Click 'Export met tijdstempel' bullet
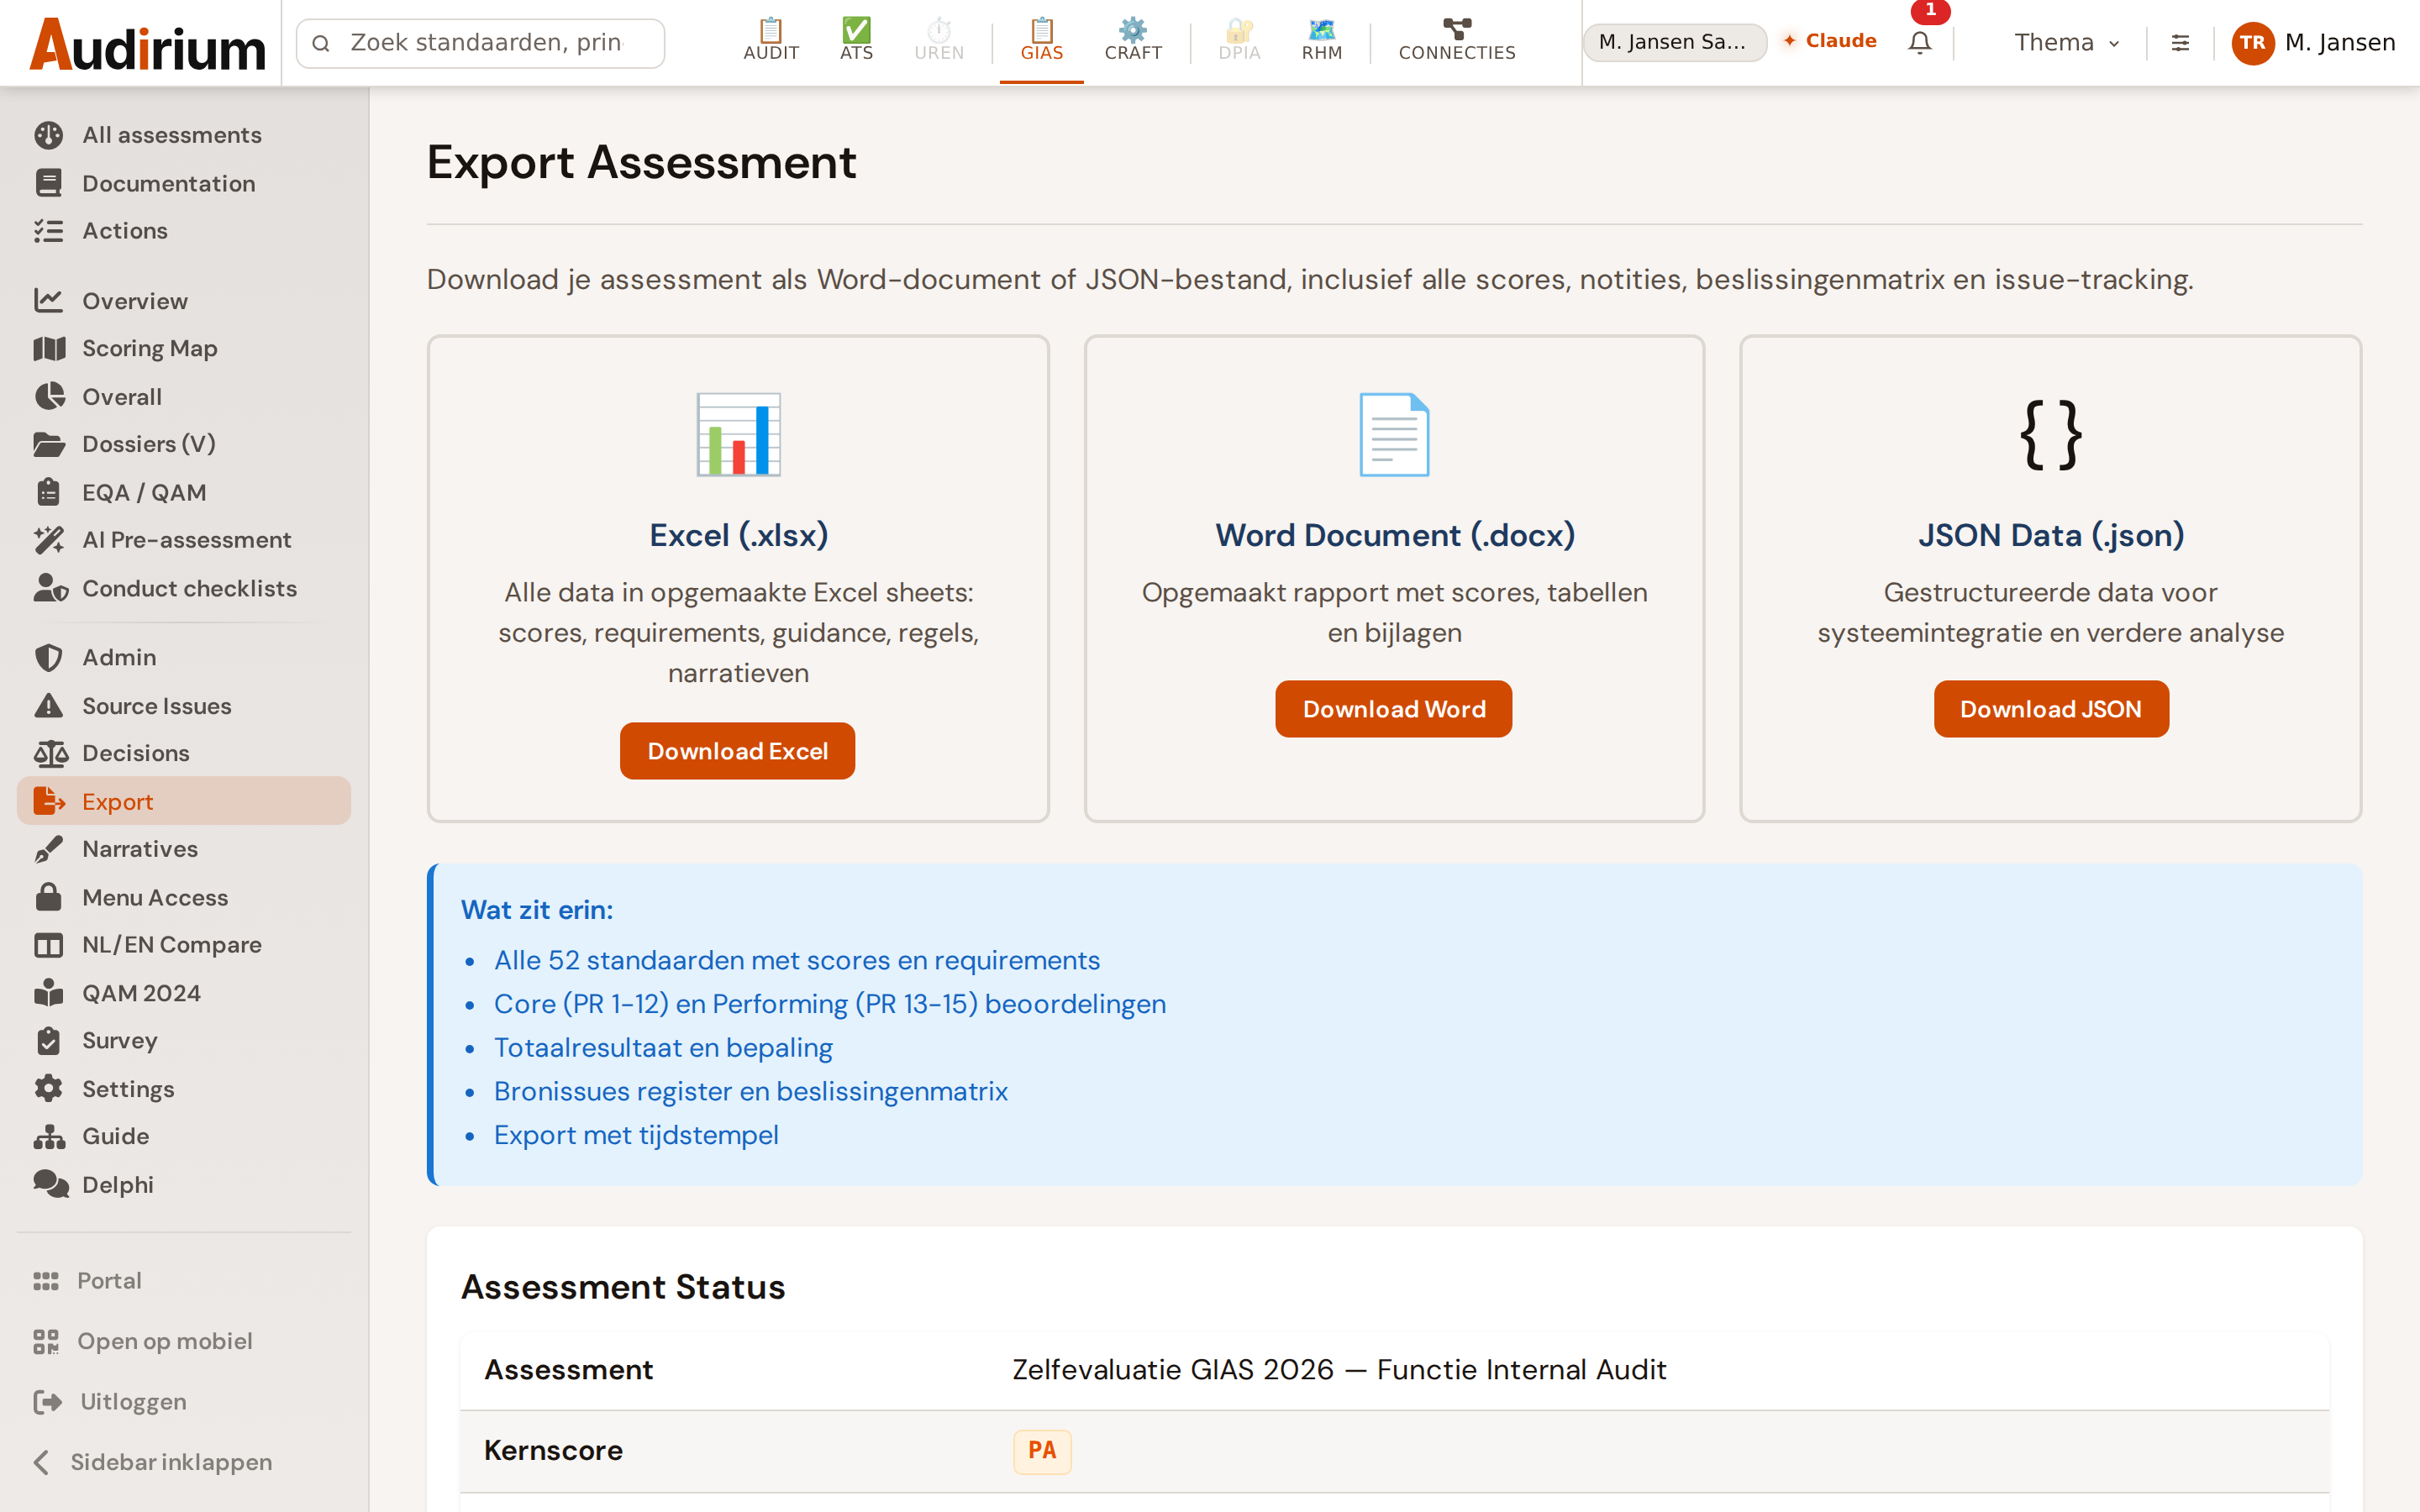Viewport: 2420px width, 1512px height. pos(636,1135)
